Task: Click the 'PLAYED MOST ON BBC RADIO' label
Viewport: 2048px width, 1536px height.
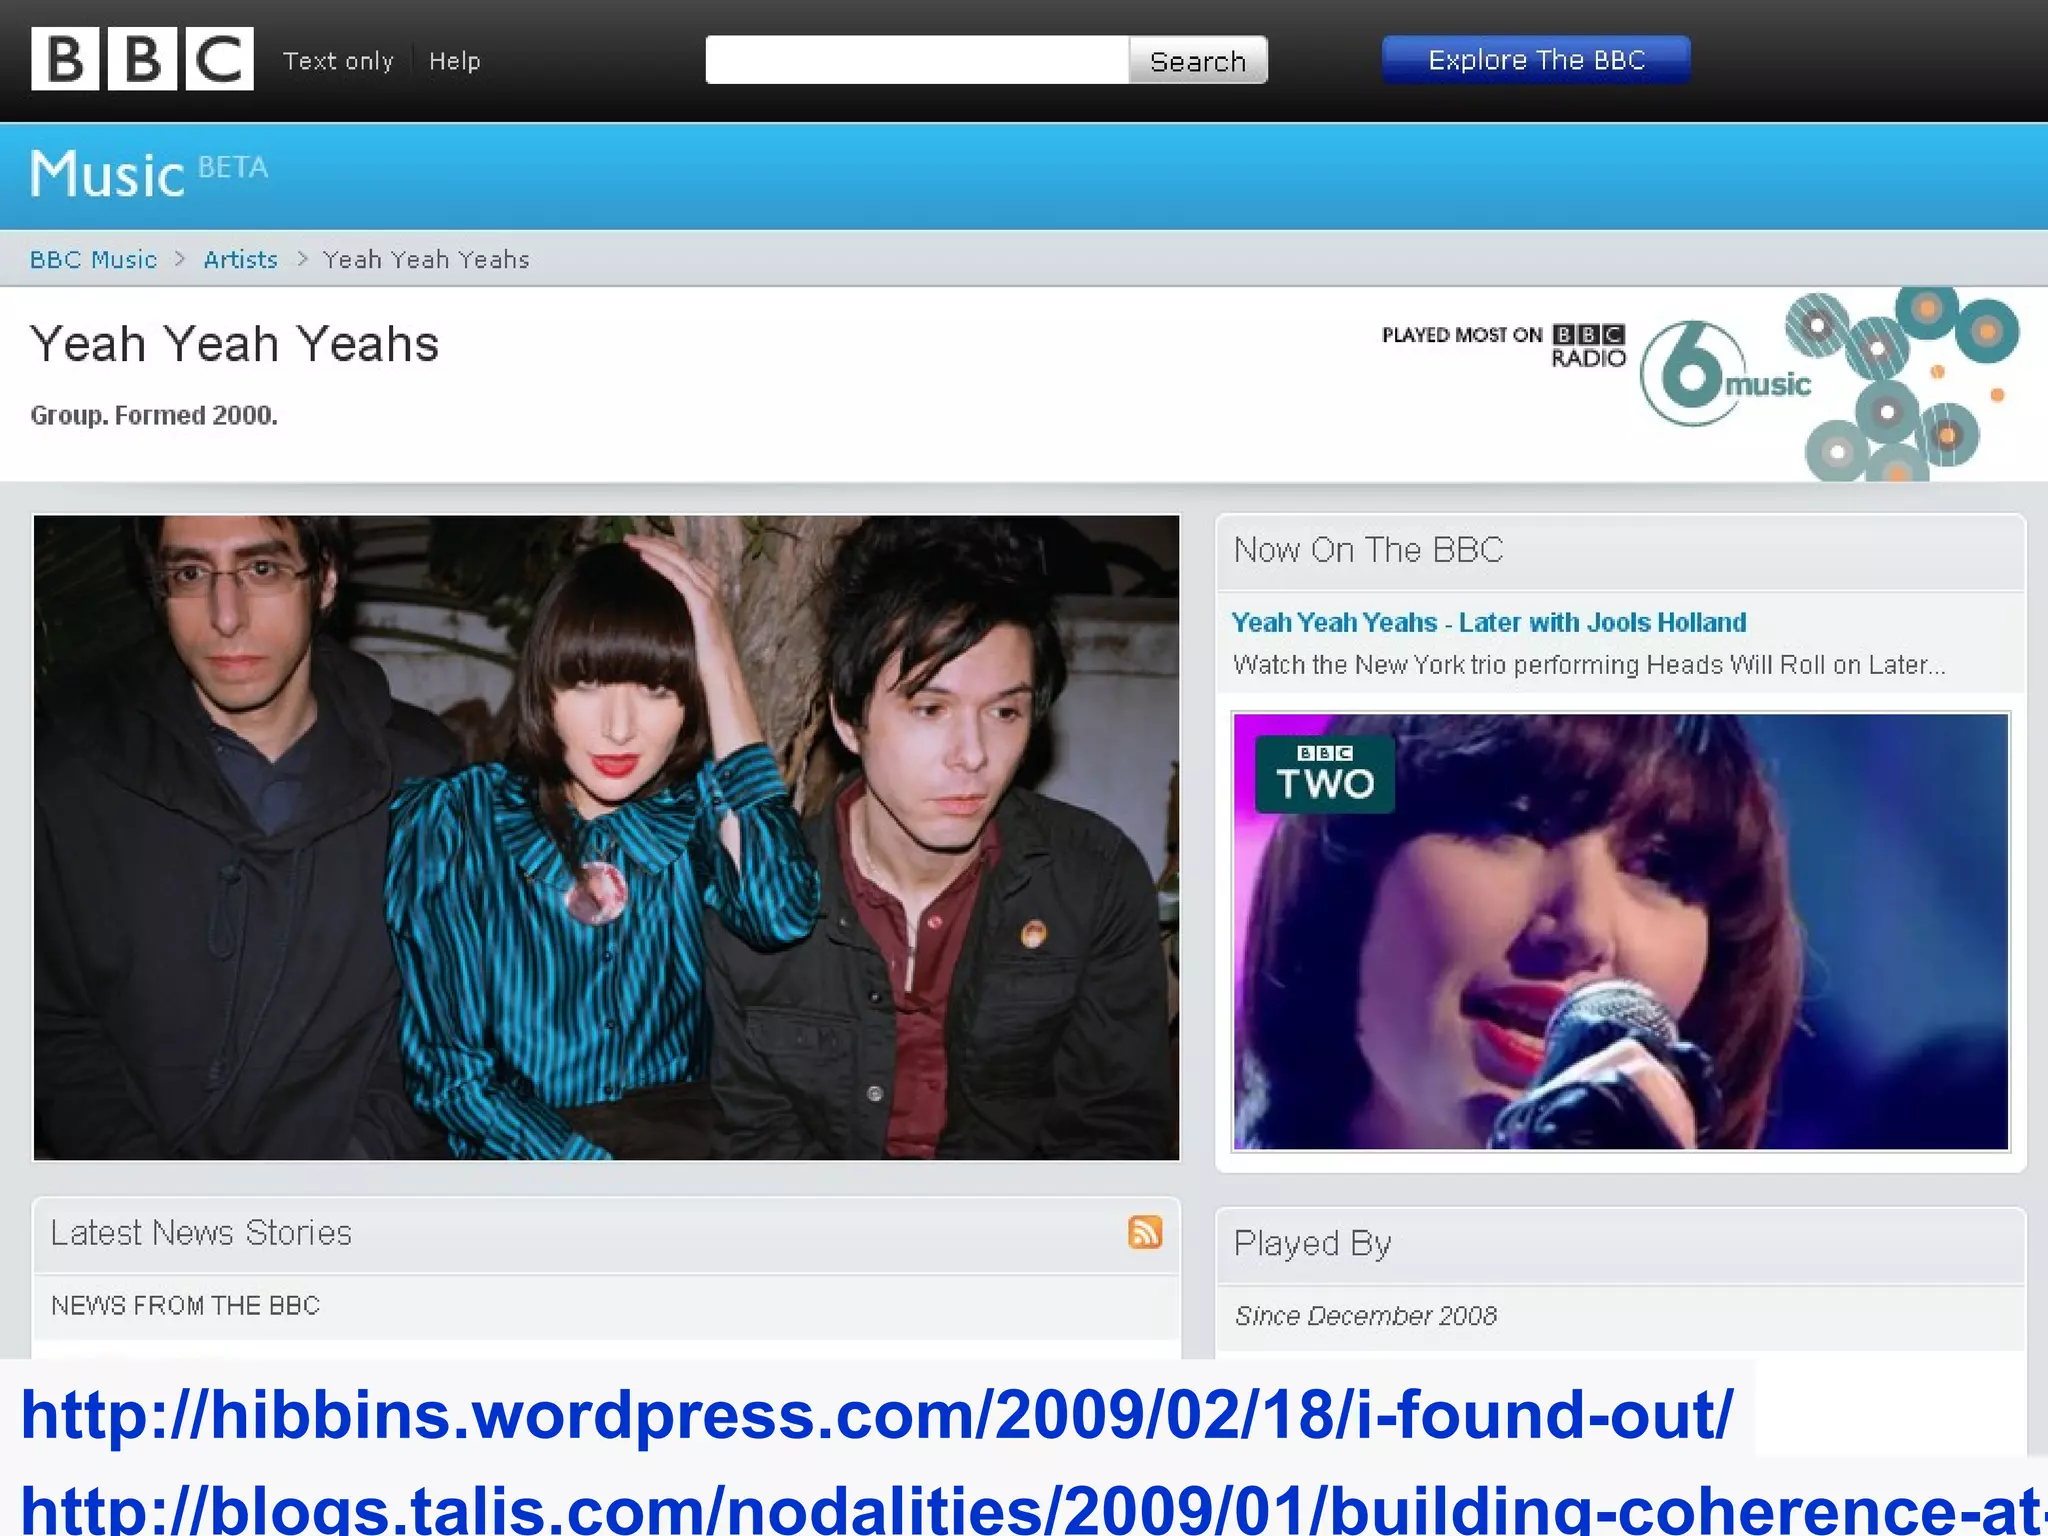Action: click(1504, 346)
